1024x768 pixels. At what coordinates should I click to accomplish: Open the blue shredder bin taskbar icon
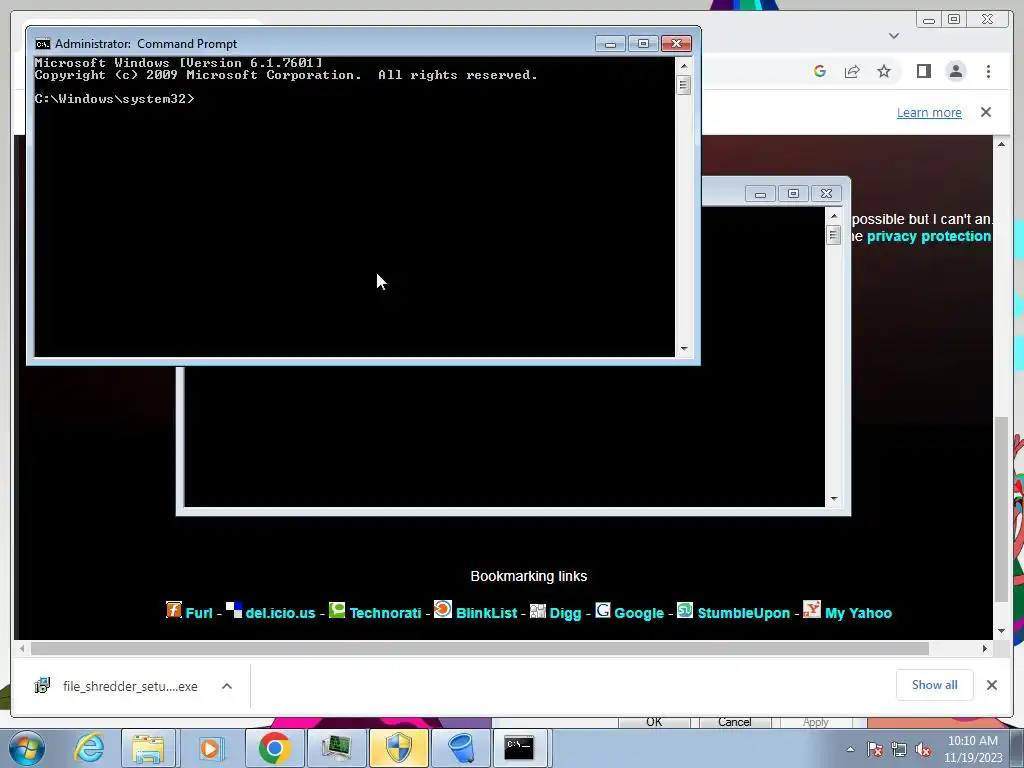pos(461,748)
